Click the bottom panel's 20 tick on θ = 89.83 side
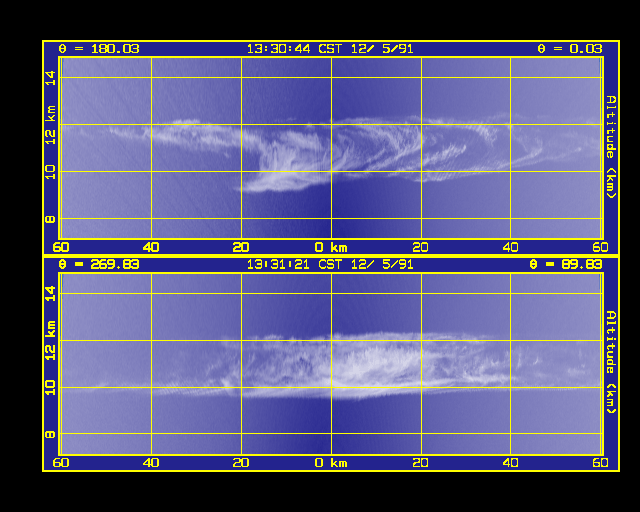Viewport: 640px width, 512px height. [x=420, y=463]
